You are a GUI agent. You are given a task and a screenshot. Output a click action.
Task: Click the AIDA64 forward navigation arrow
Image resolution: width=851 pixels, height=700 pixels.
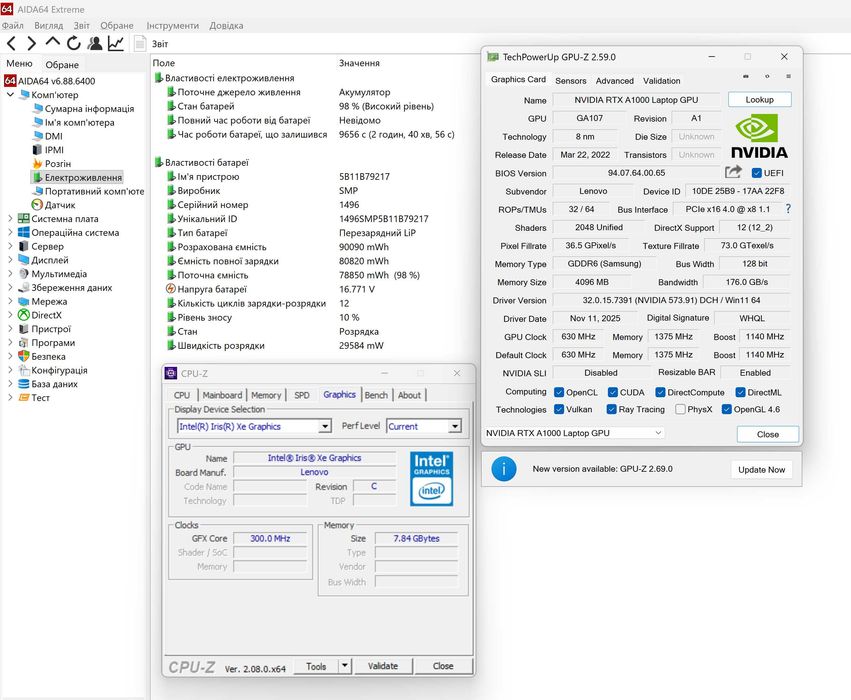pos(31,43)
